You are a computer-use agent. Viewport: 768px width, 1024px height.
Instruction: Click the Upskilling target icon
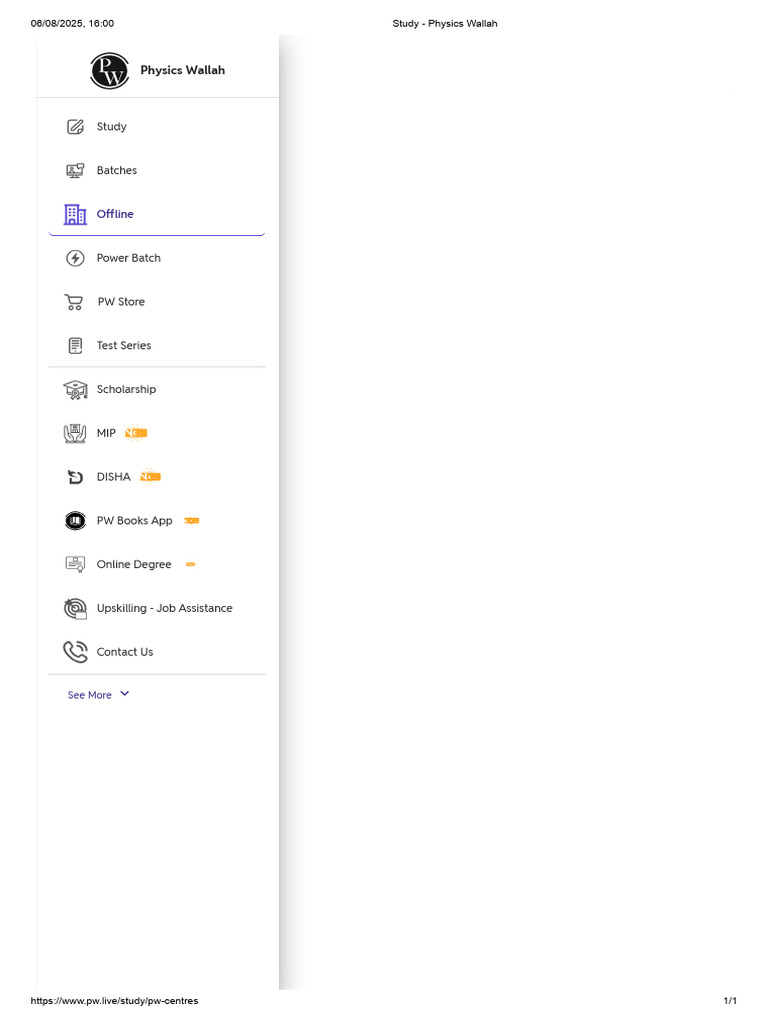(75, 608)
